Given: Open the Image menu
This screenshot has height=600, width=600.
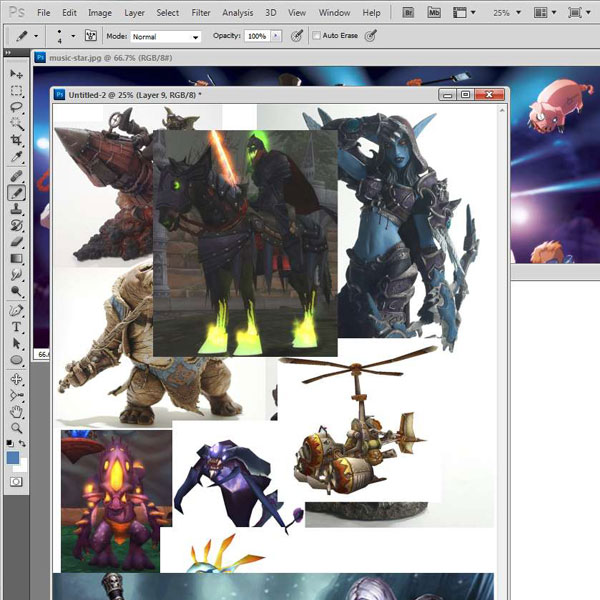Looking at the screenshot, I should [x=100, y=13].
